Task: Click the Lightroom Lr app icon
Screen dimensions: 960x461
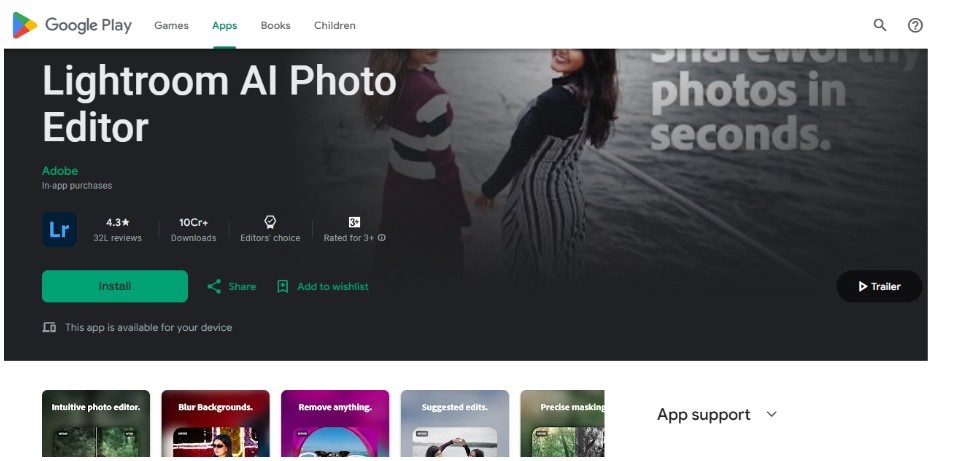Action: click(x=59, y=230)
